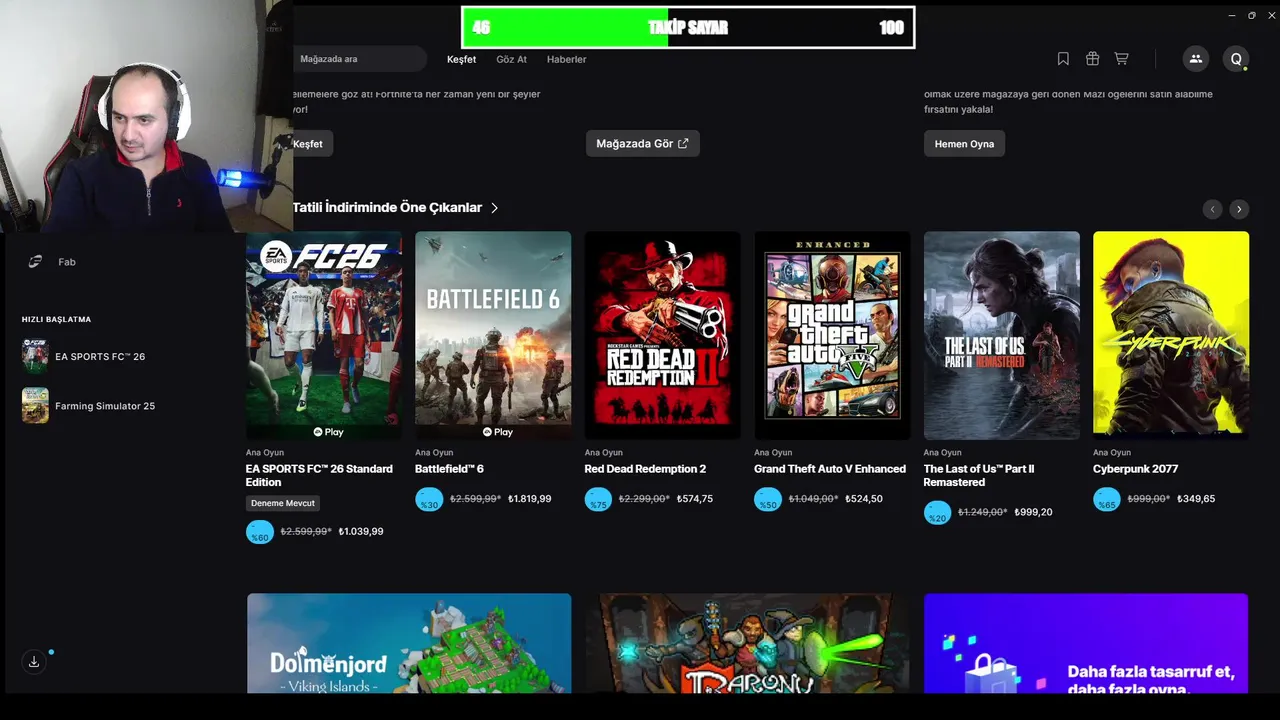
Task: Open the EA SPORTS FC 26 Standard Edition title
Action: pos(319,475)
